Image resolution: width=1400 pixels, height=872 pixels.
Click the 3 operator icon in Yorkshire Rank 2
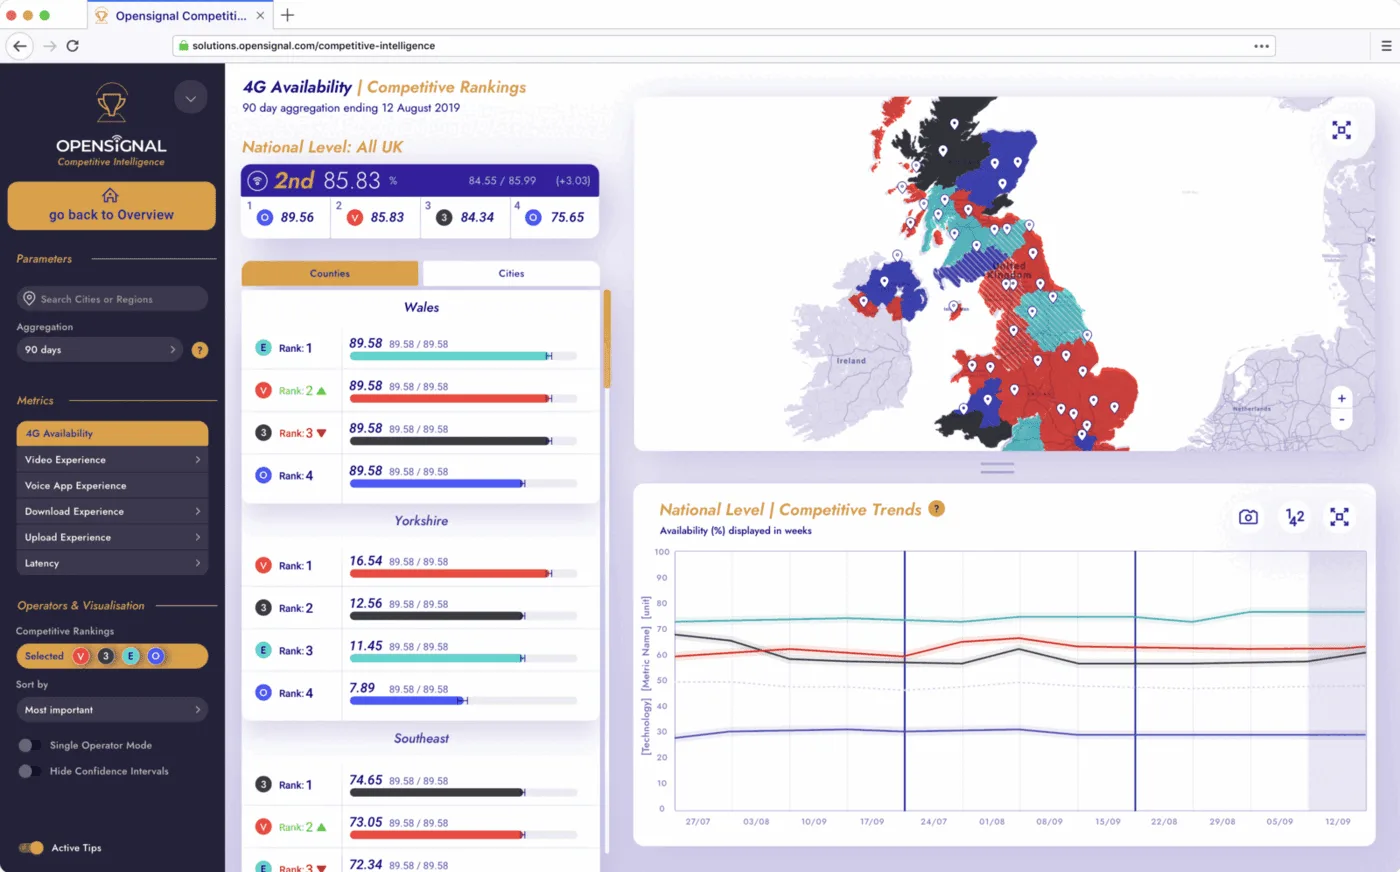click(x=263, y=608)
